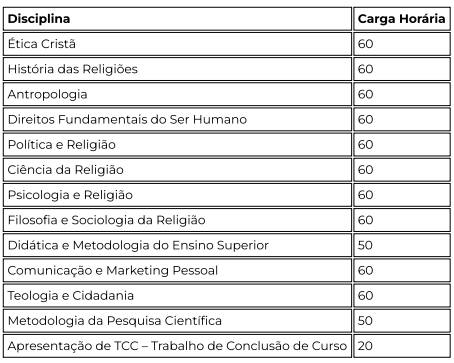Select Metodologia da Pesquisa Científica
Viewport: 454px width, 363px height.
point(177,321)
